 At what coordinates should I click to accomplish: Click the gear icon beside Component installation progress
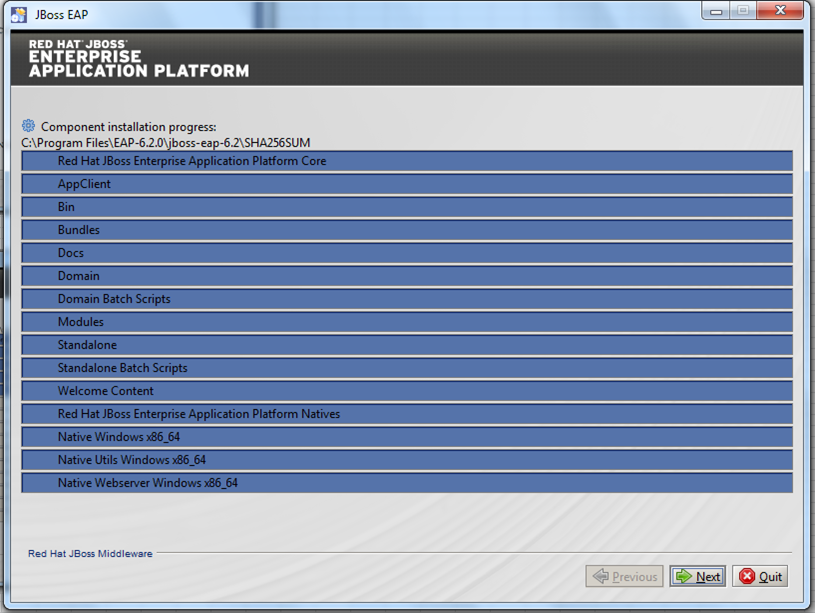pos(28,126)
